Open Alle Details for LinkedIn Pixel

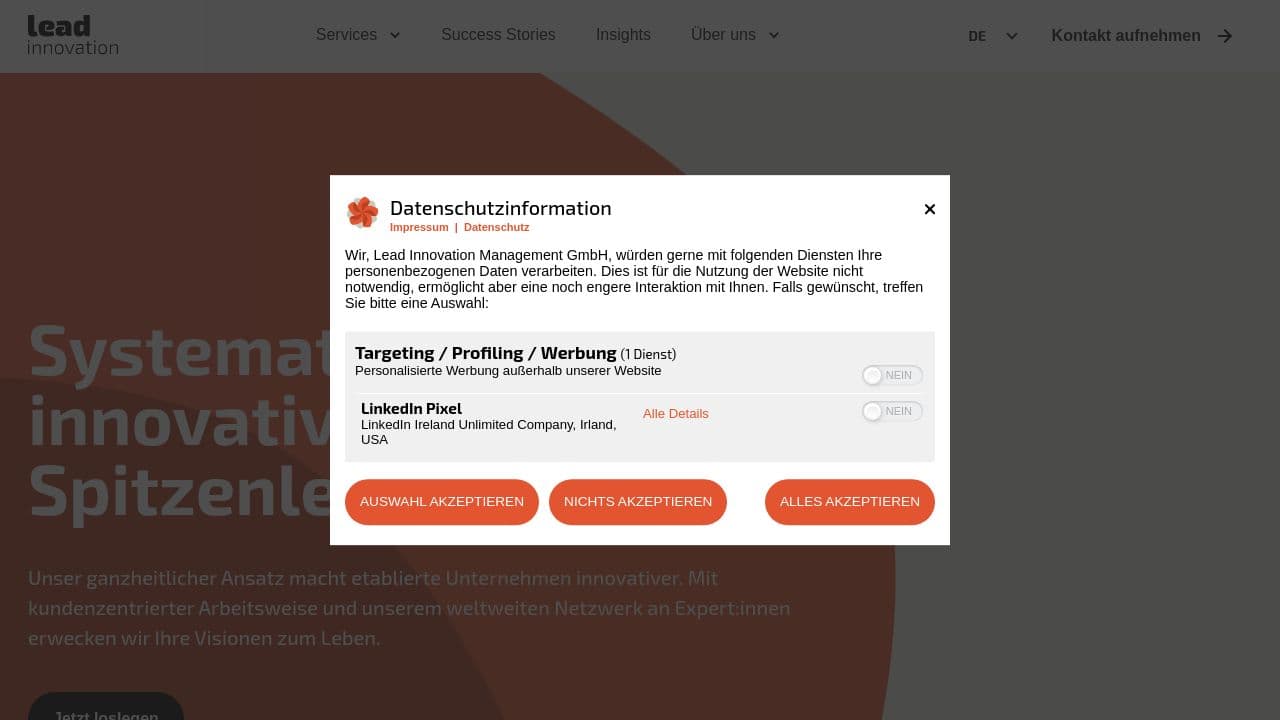[675, 413]
